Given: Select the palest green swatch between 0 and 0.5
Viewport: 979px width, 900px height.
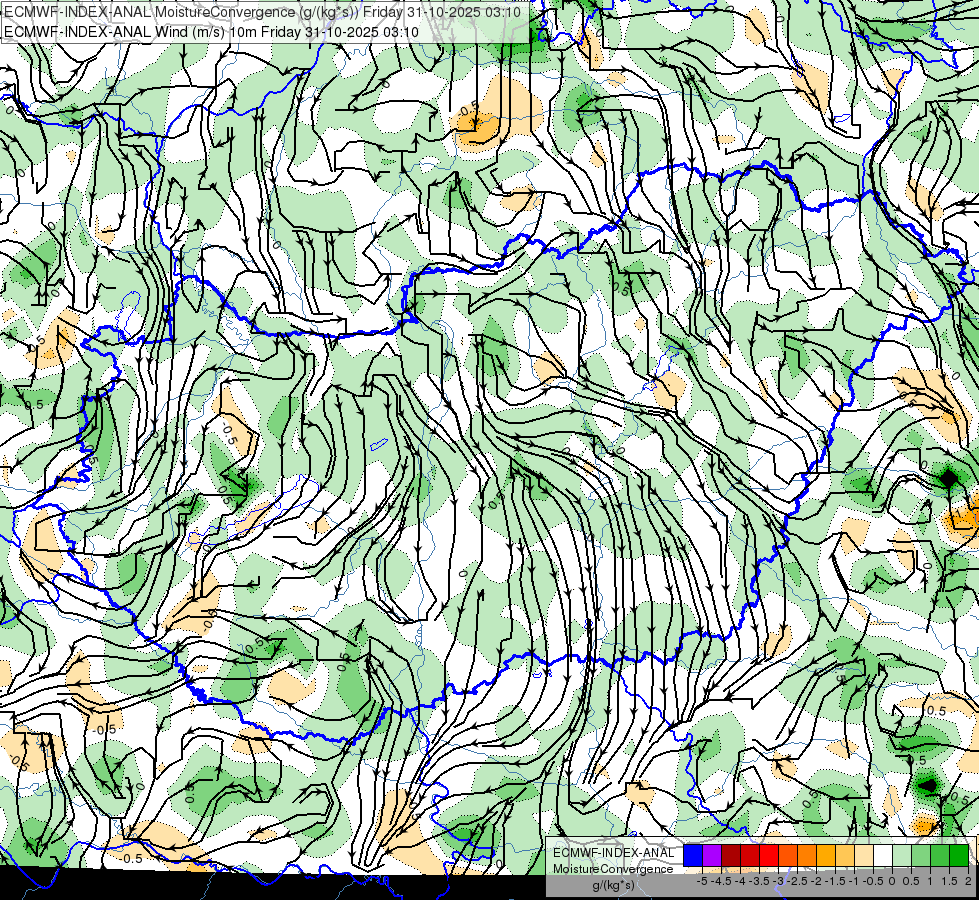Looking at the screenshot, I should point(902,855).
